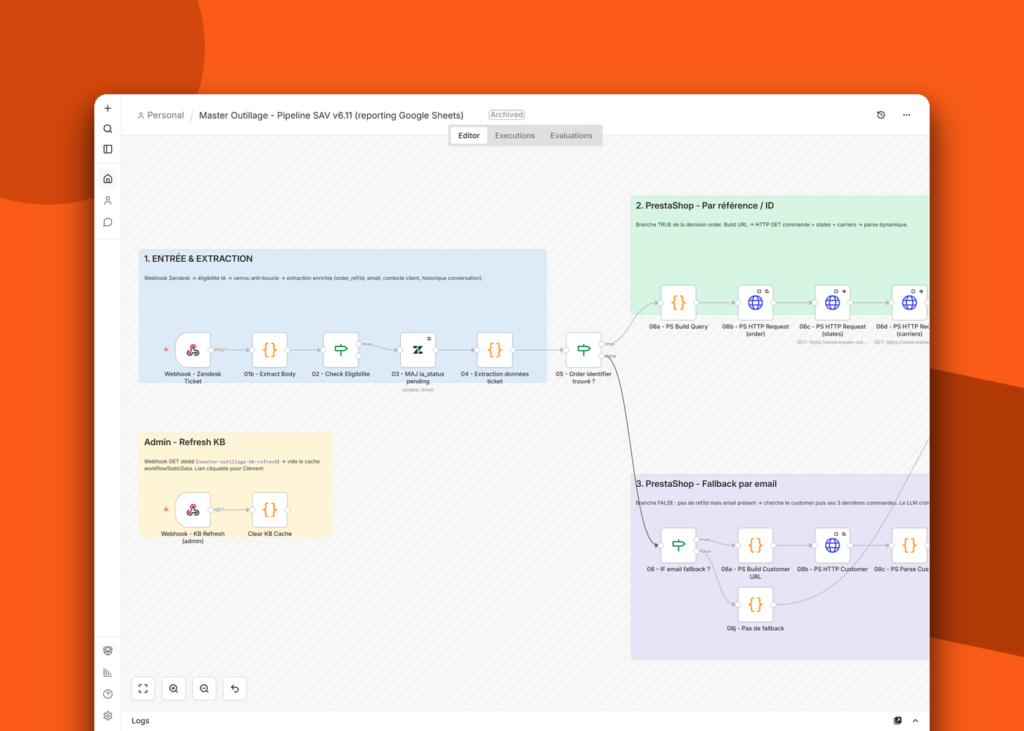The width and height of the screenshot is (1024, 731).
Task: Open the person icon in the sidebar
Action: [108, 201]
